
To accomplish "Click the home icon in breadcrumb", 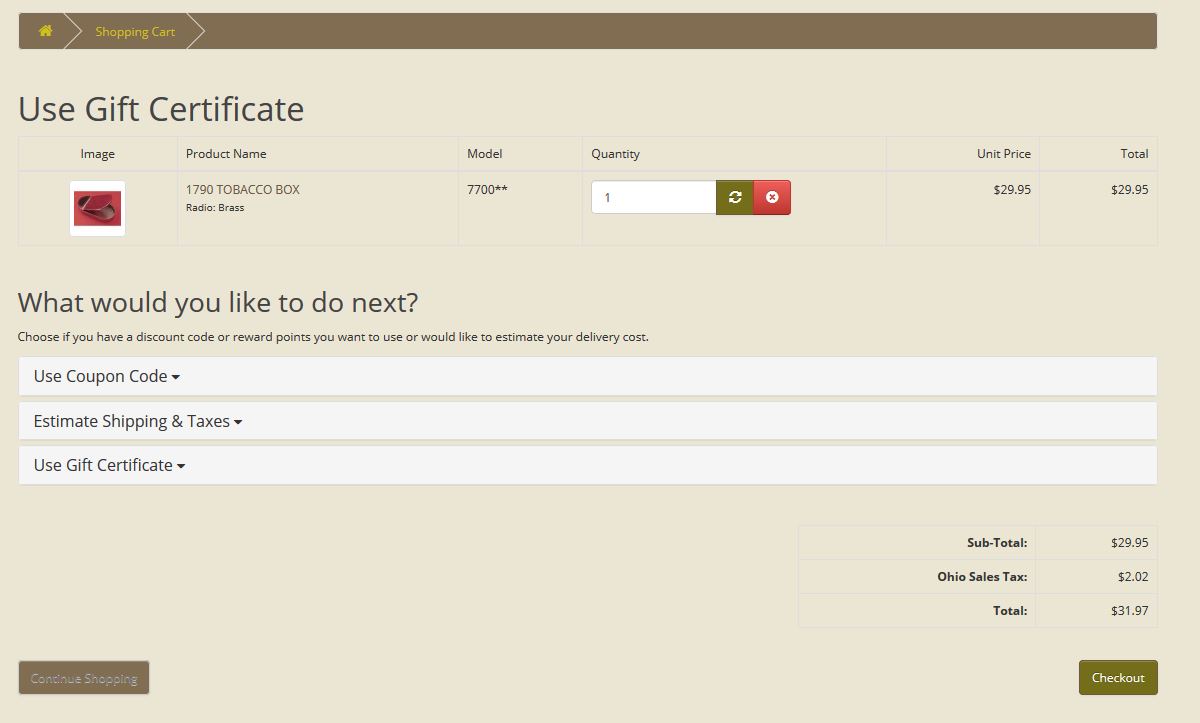I will 45,31.
